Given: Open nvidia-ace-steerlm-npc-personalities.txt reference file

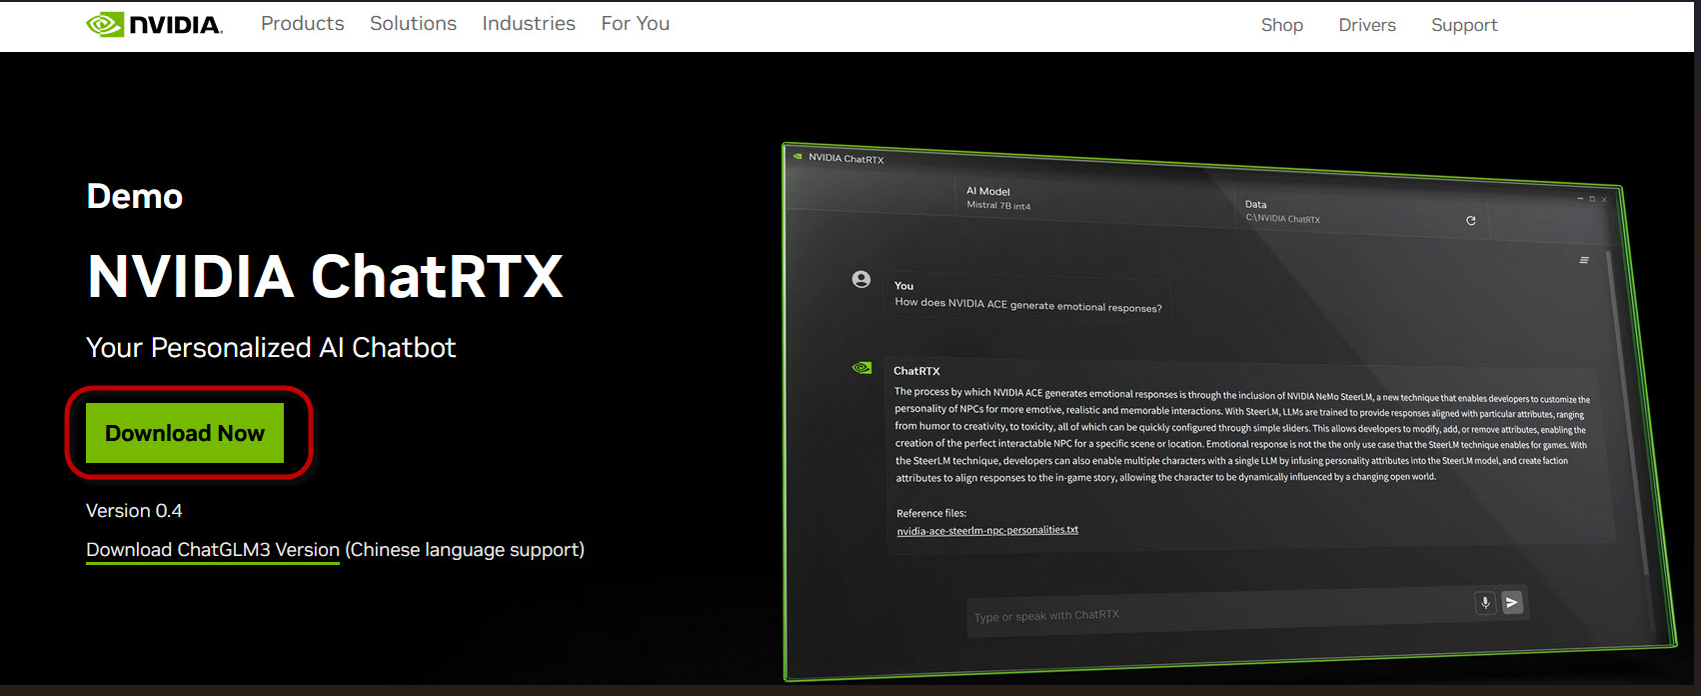Looking at the screenshot, I should click(987, 530).
